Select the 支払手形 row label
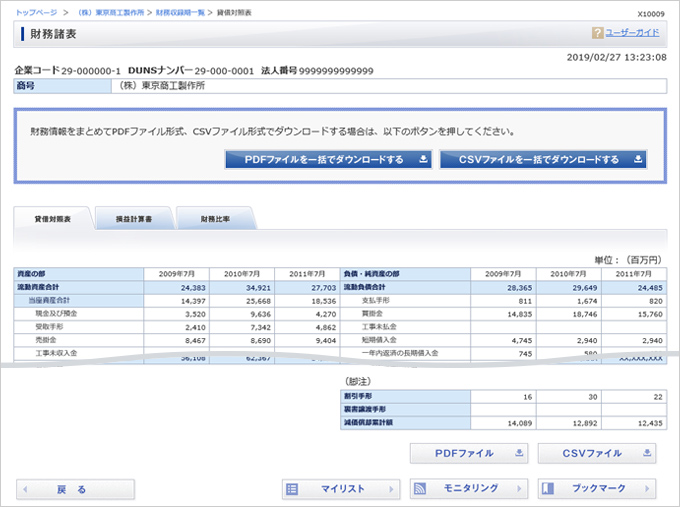The height and width of the screenshot is (507, 680). (376, 300)
